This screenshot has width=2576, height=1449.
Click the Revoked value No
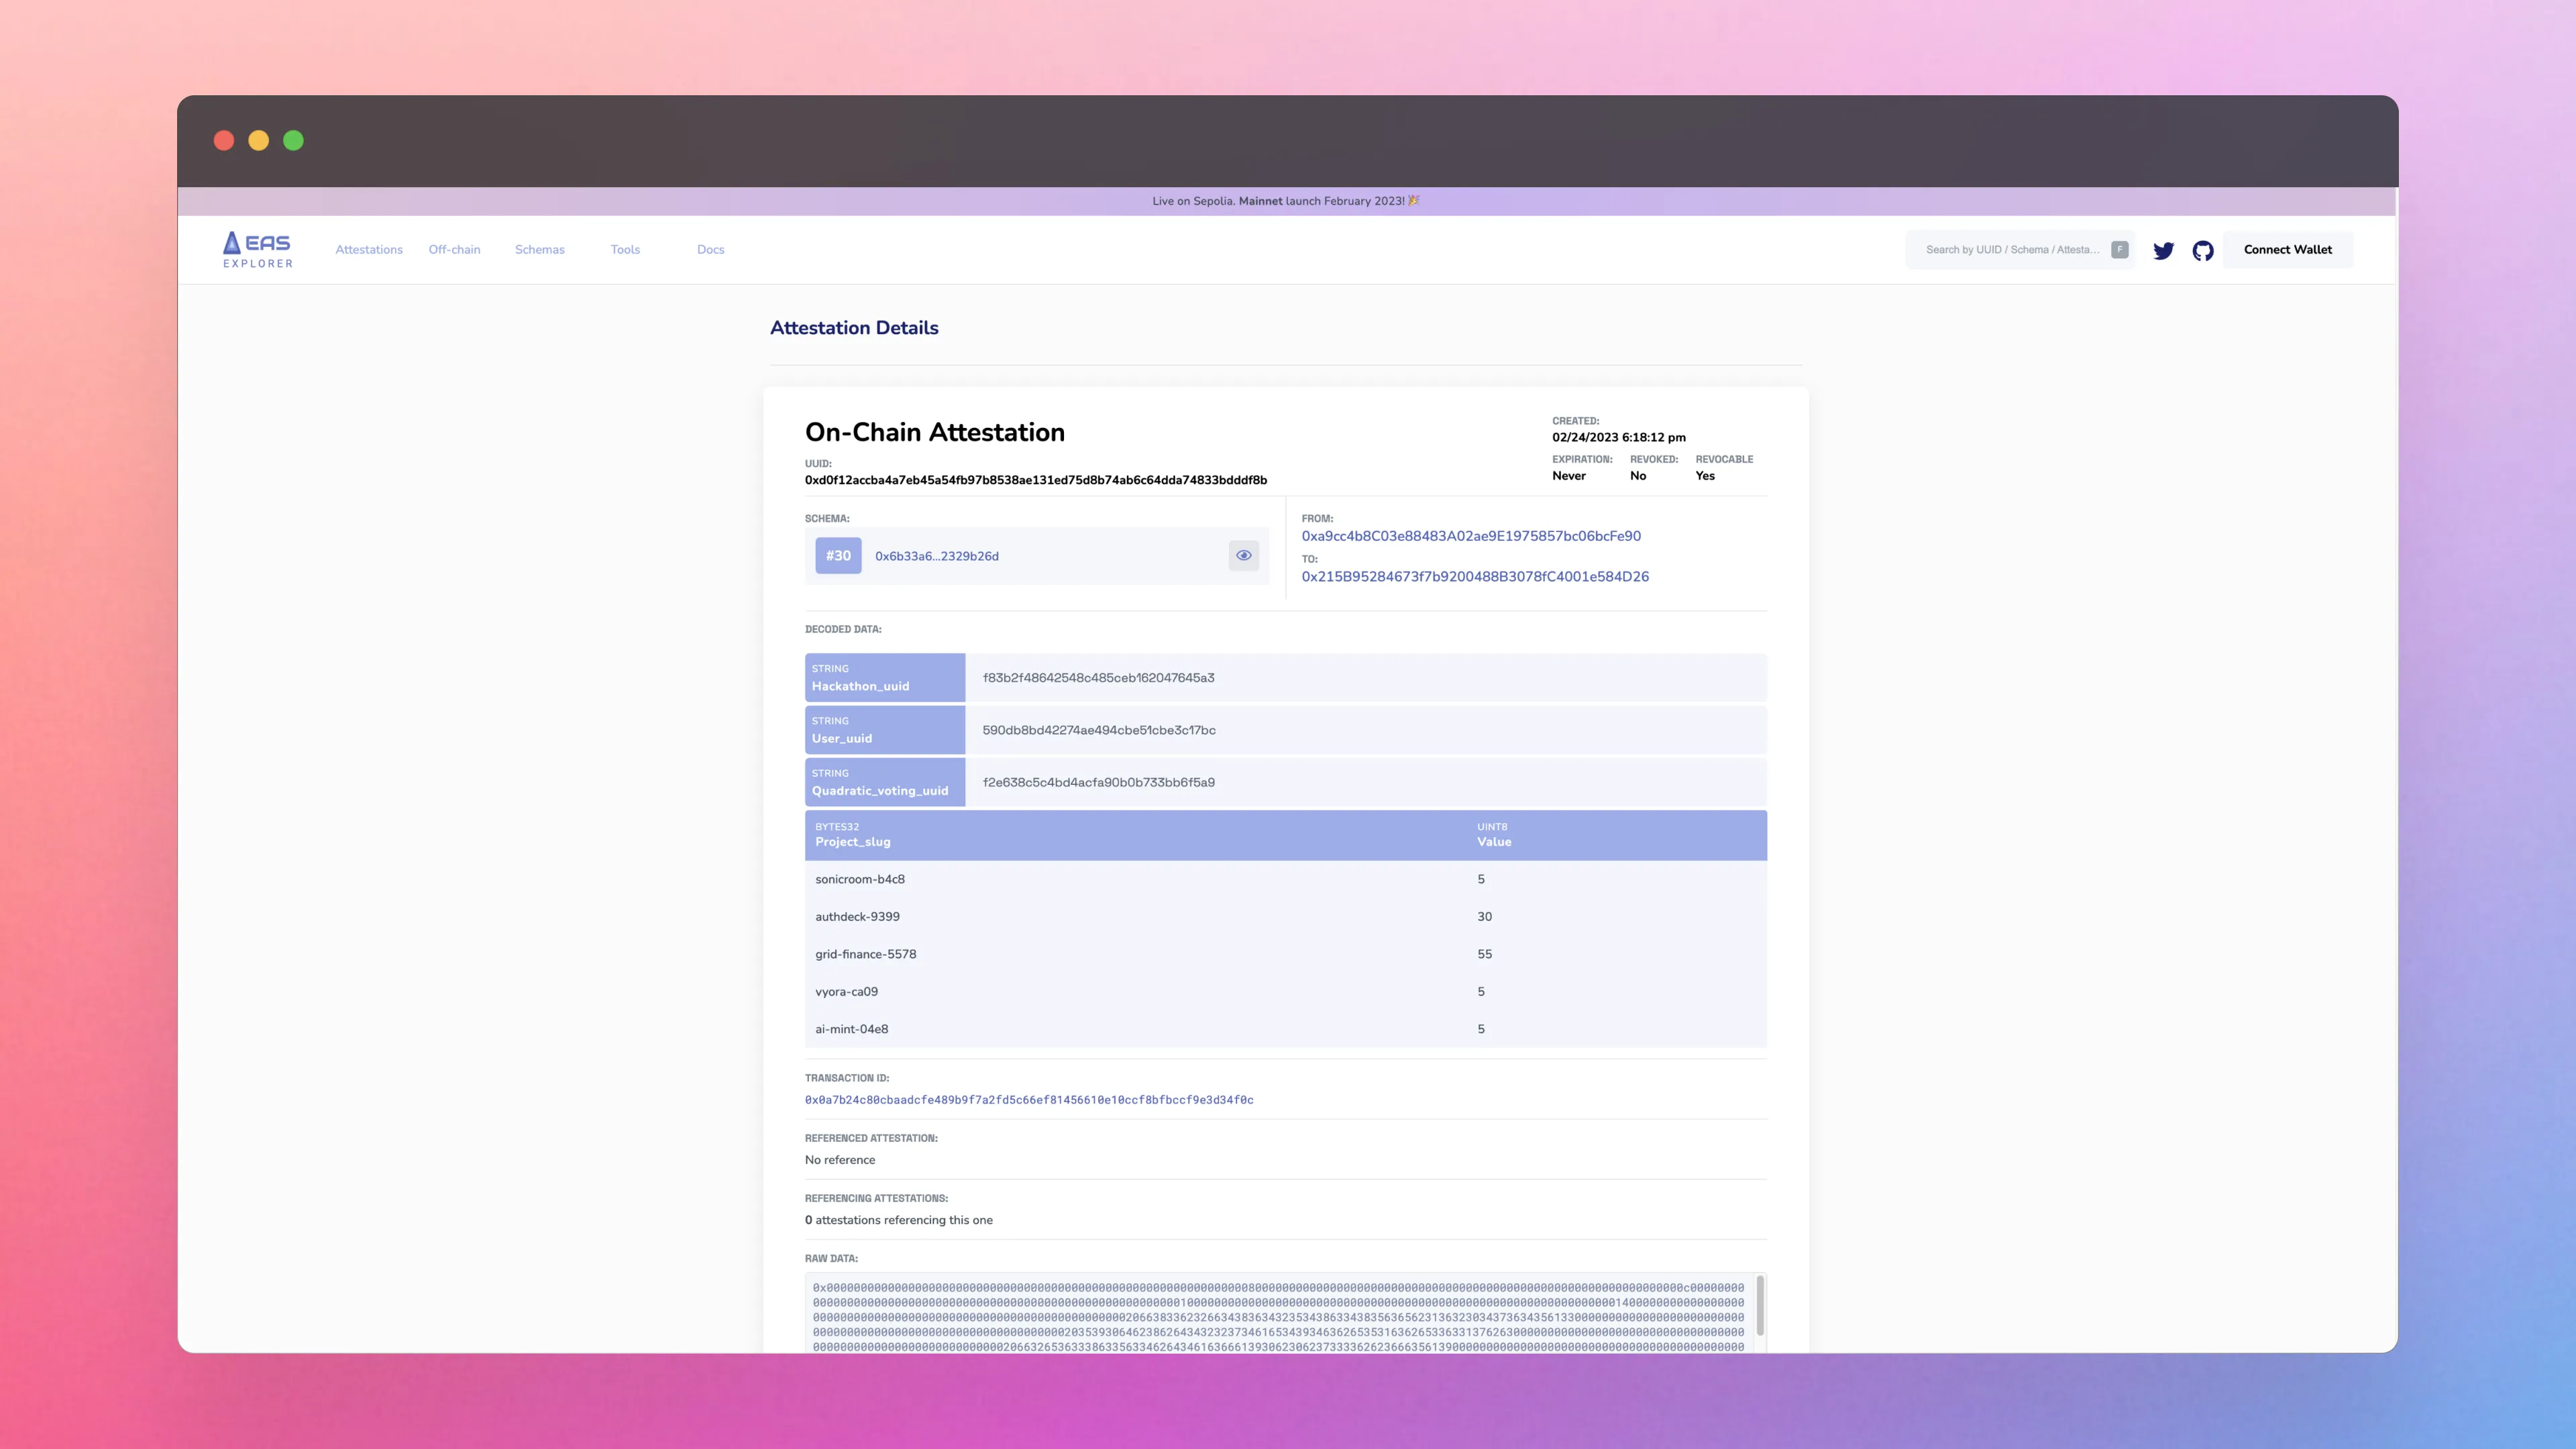[1637, 476]
